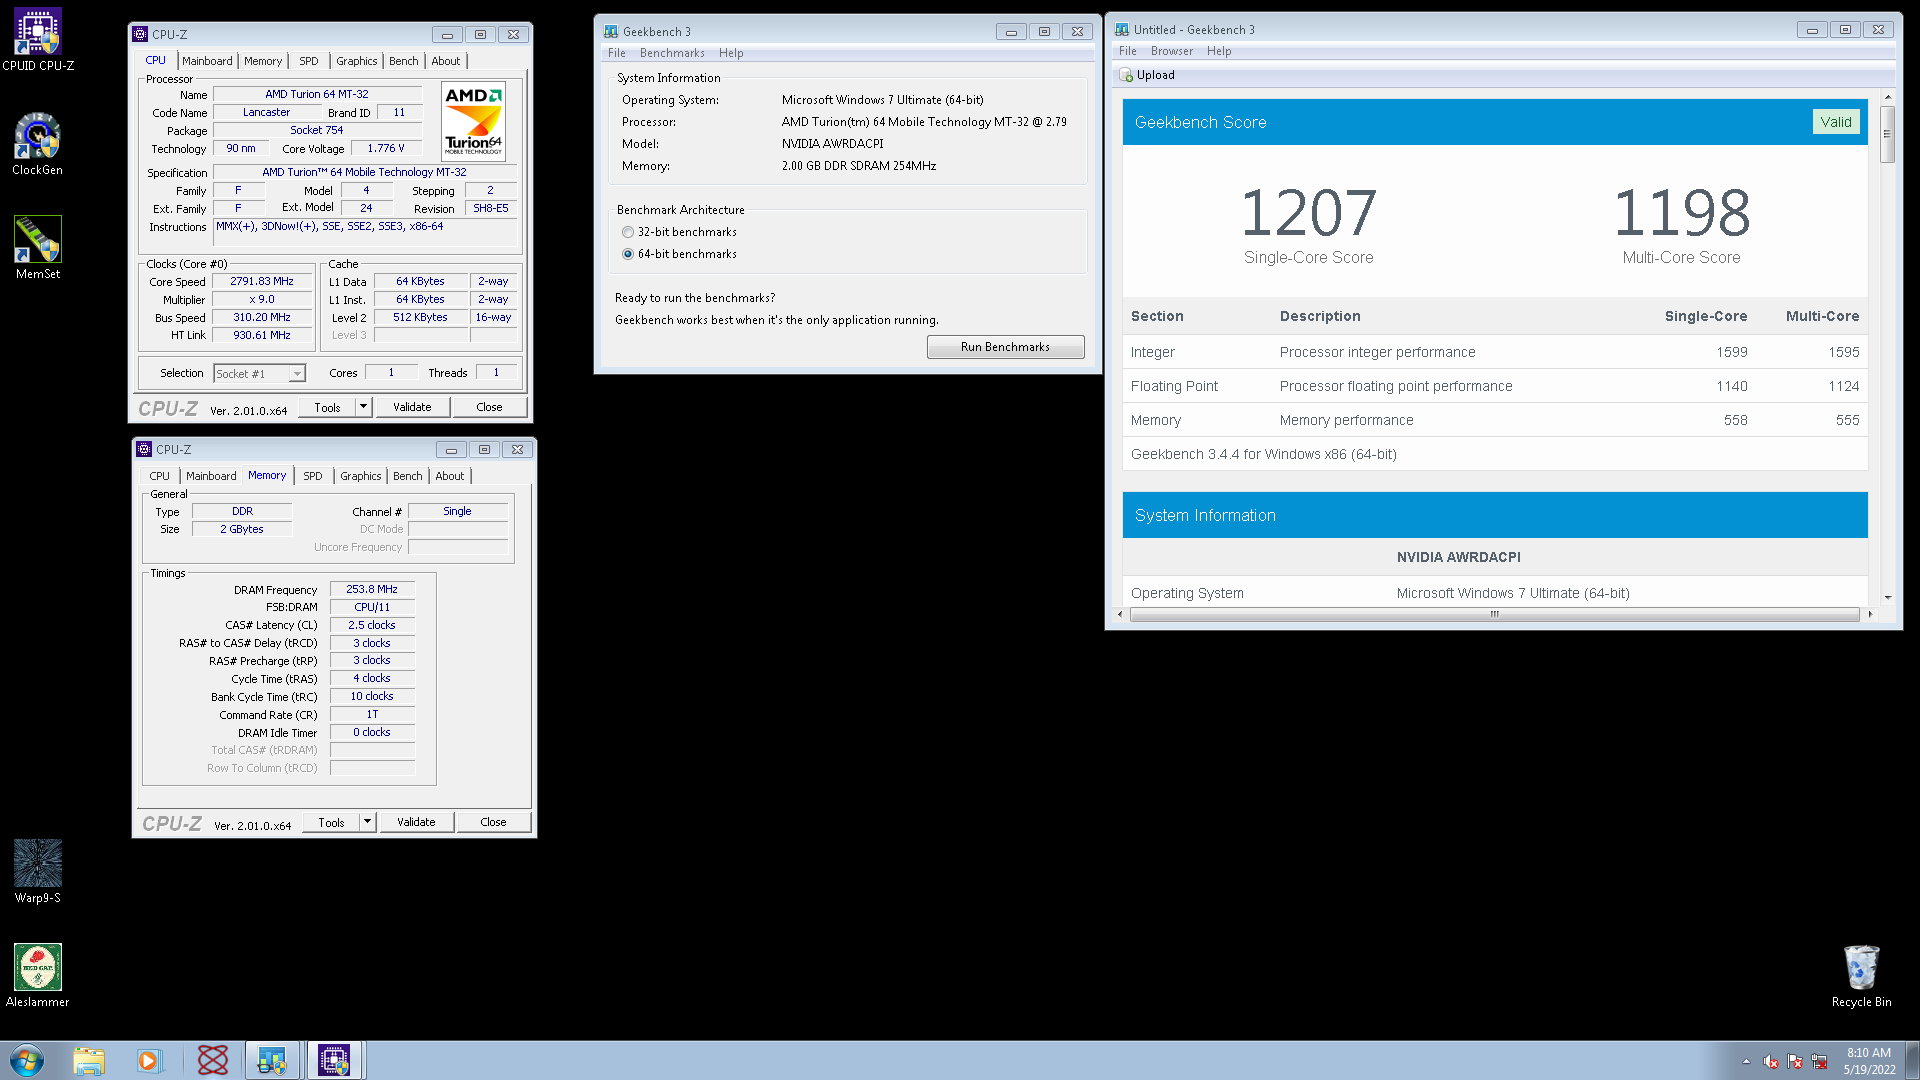Image resolution: width=1920 pixels, height=1080 pixels.
Task: Click the Valid badge in Geekbench Score
Action: (x=1835, y=122)
